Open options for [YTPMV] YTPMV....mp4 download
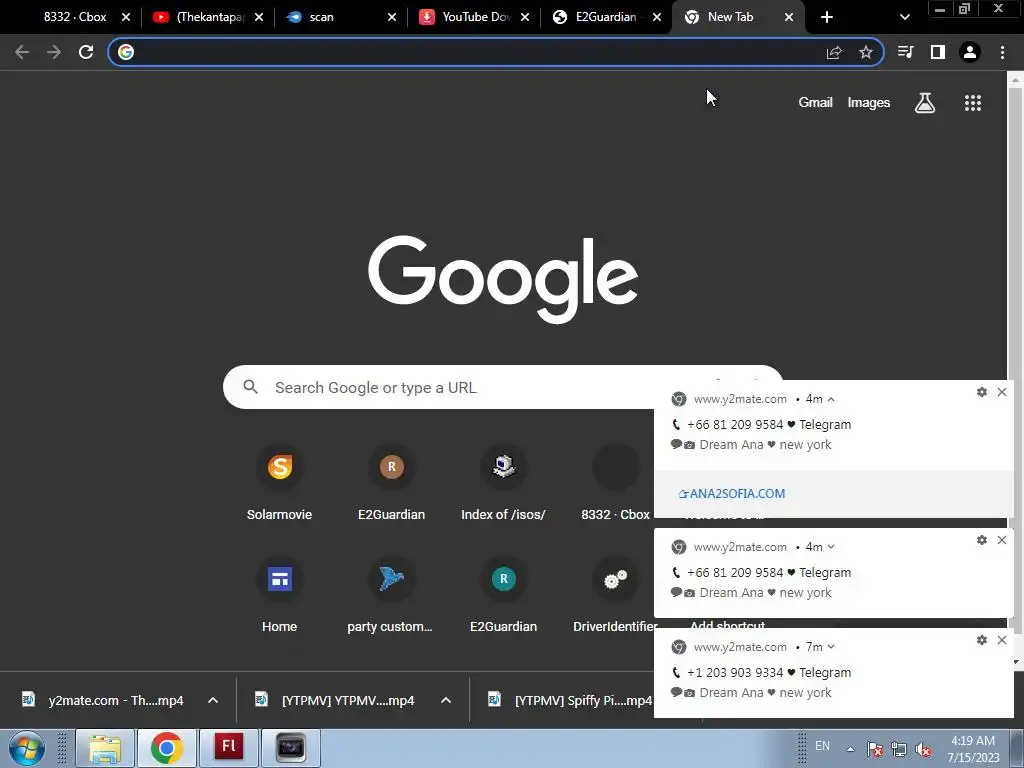 coord(446,700)
